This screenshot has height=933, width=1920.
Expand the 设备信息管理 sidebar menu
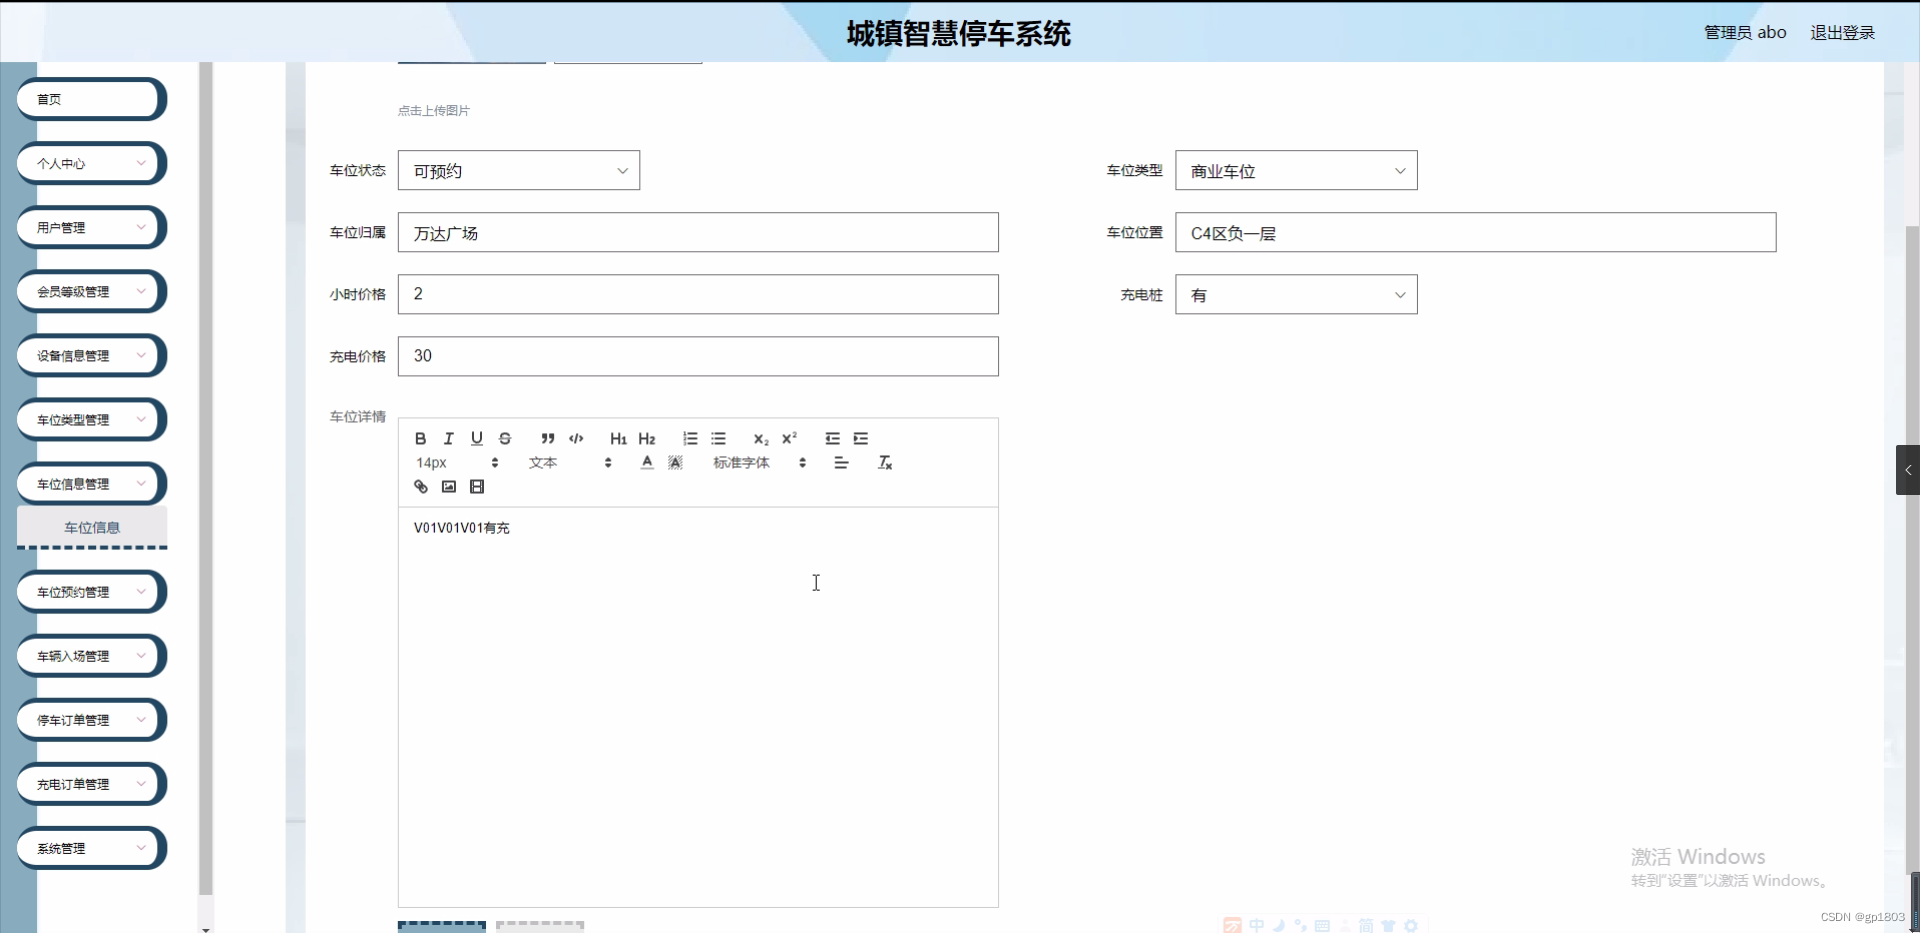pyautogui.click(x=90, y=355)
